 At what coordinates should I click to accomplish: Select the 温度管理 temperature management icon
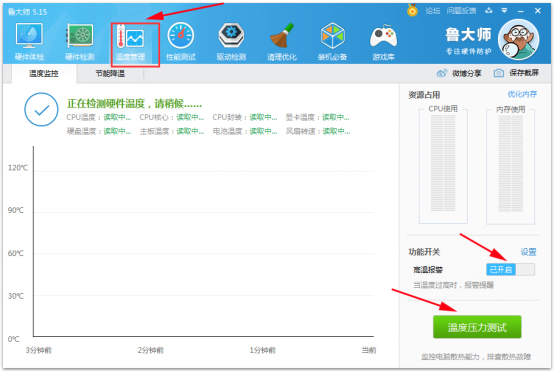(x=130, y=41)
